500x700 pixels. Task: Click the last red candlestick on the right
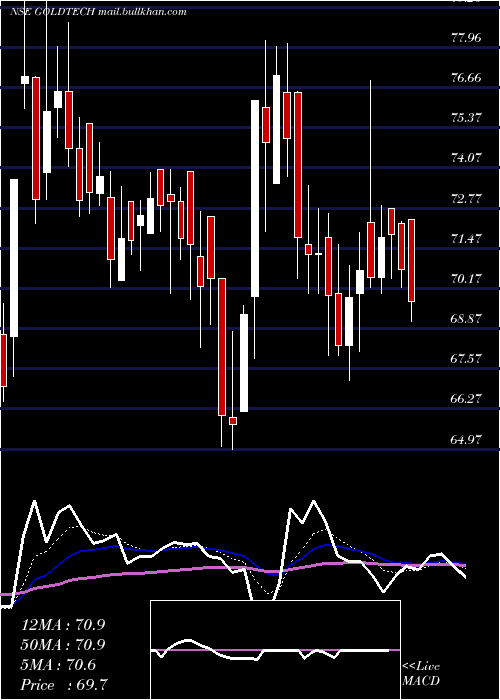(x=412, y=260)
